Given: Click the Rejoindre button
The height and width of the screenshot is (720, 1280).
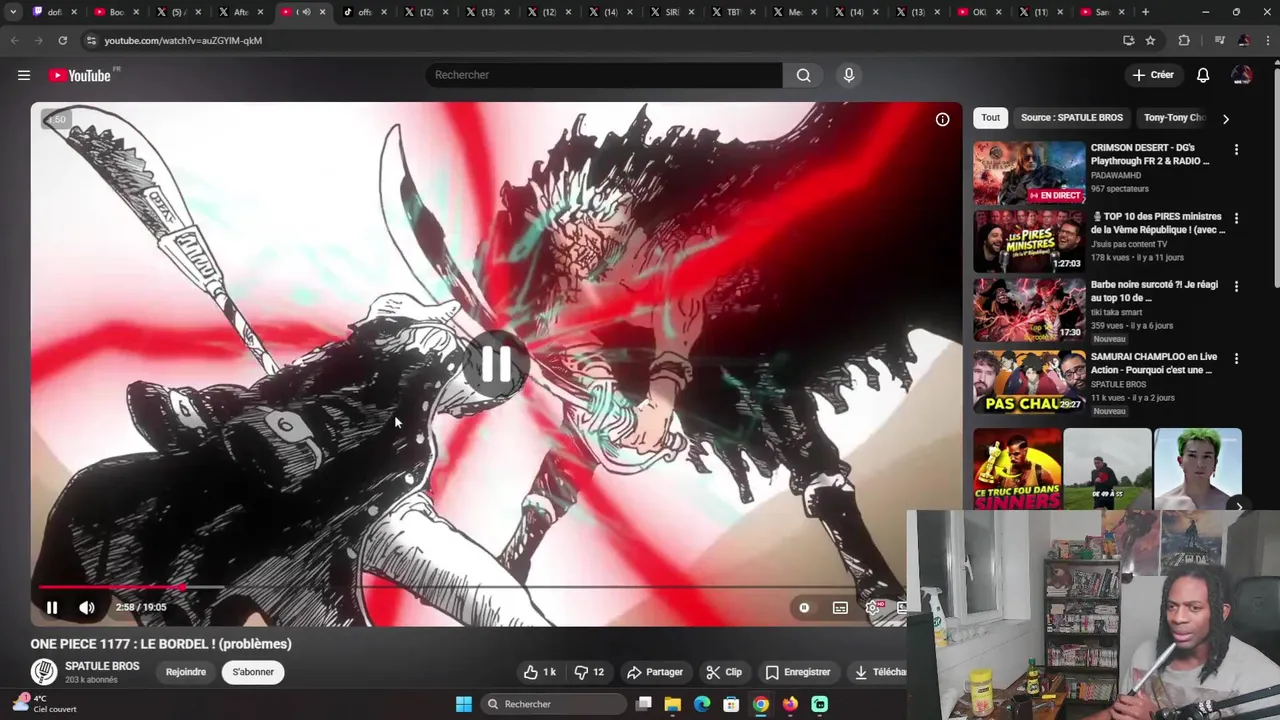Looking at the screenshot, I should tap(186, 672).
